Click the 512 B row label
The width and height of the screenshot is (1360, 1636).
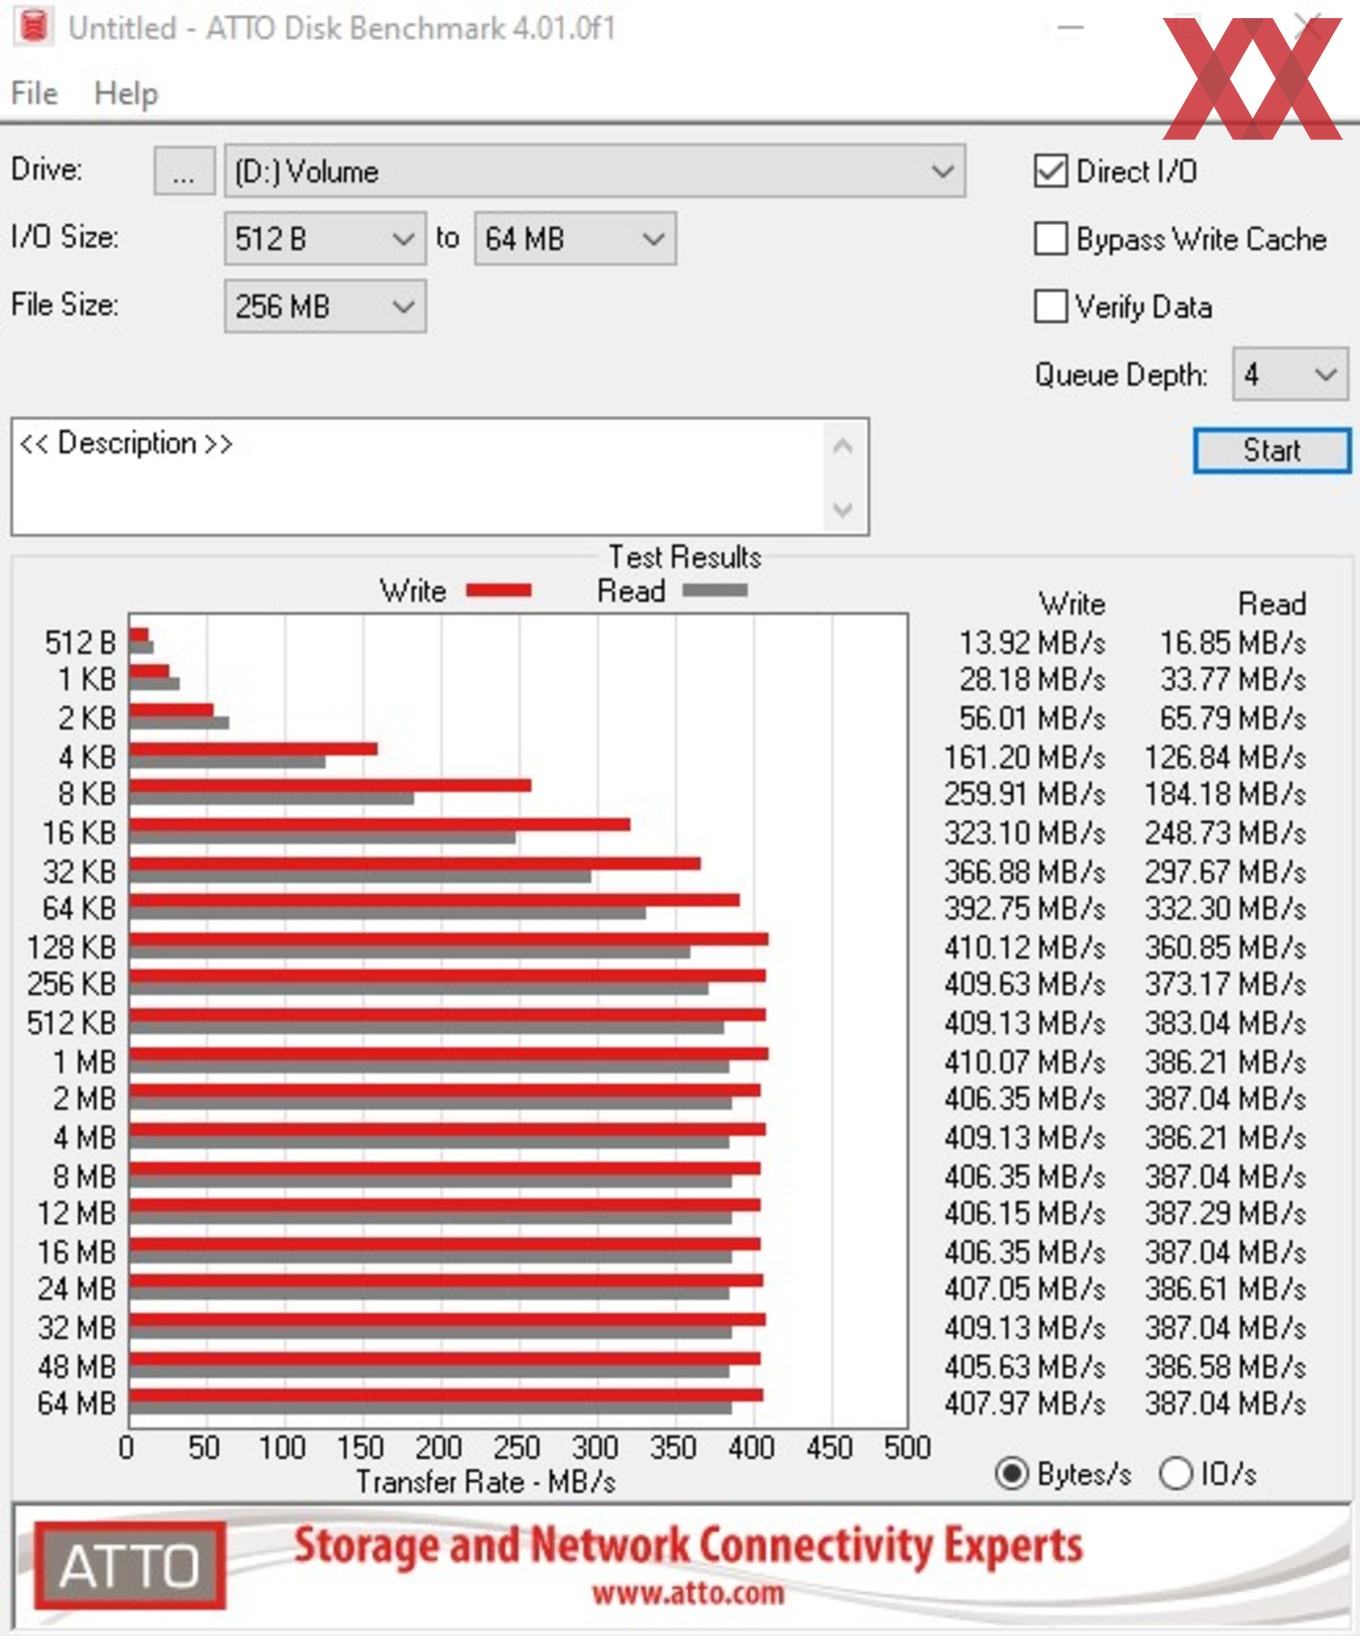coord(80,643)
